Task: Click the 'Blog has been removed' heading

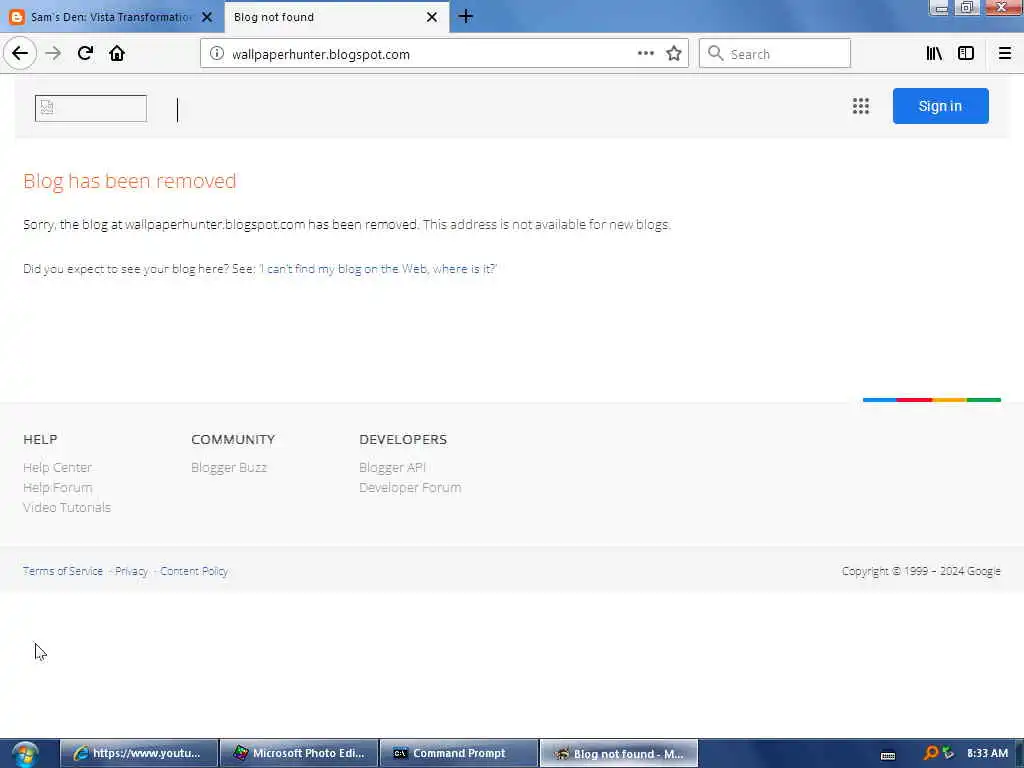Action: [x=129, y=181]
